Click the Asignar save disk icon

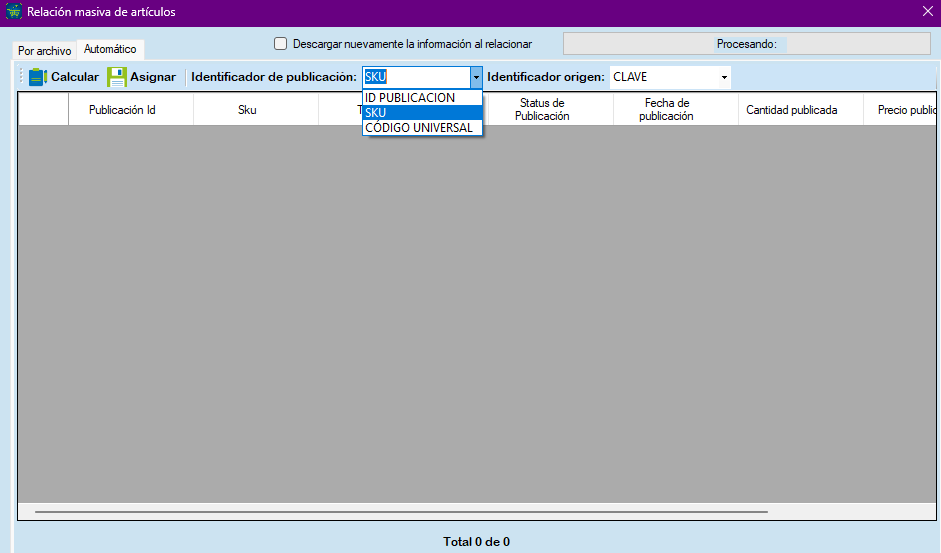pyautogui.click(x=117, y=77)
